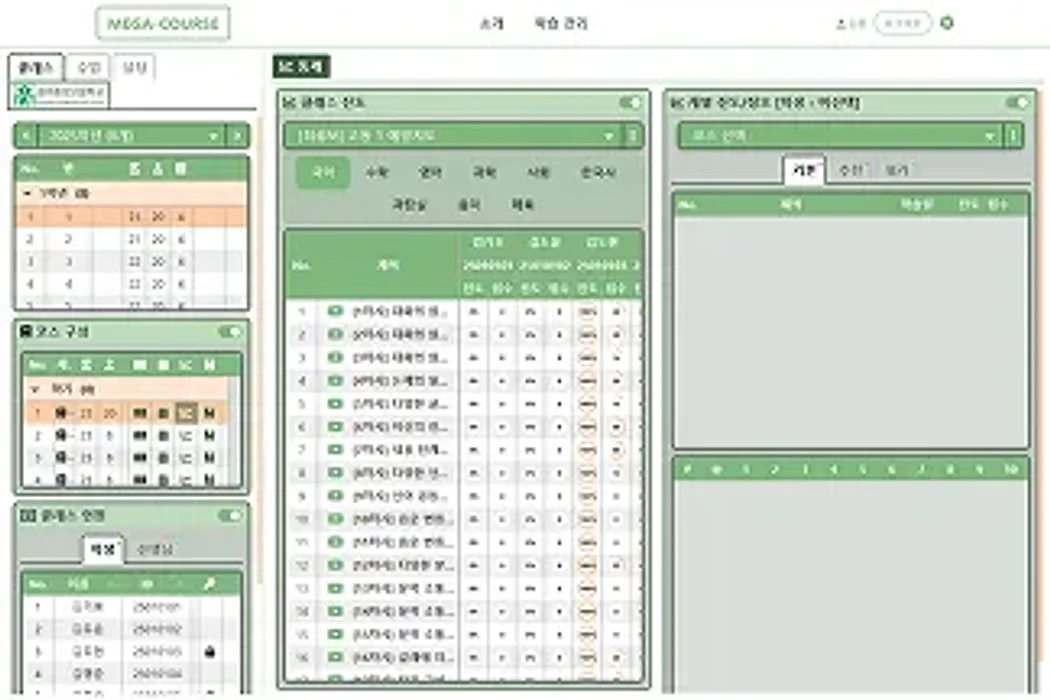Switch to the third left sidebar tab
This screenshot has width=1050, height=700.
[x=134, y=67]
